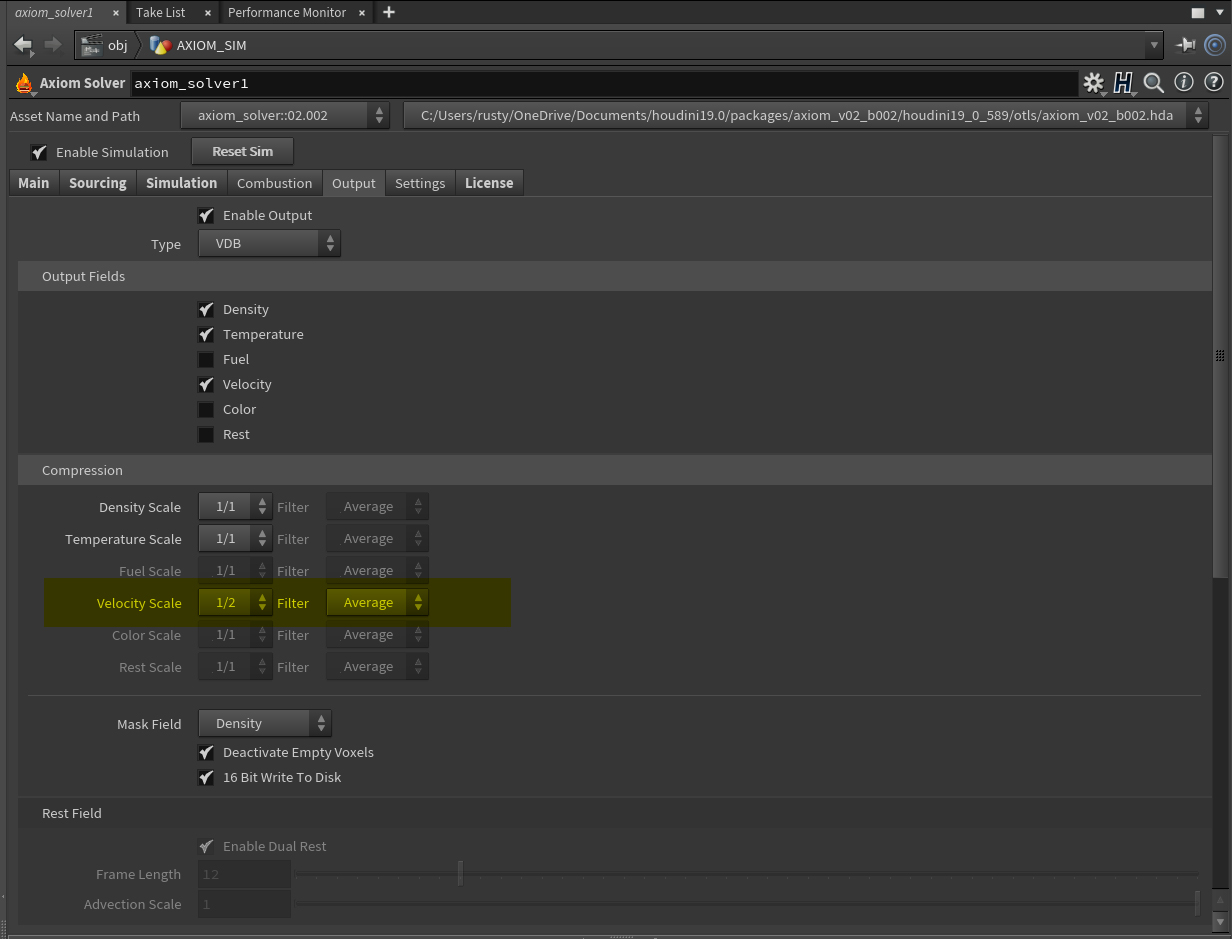Toggle Enable Output checkbox
This screenshot has width=1232, height=939.
(x=206, y=215)
